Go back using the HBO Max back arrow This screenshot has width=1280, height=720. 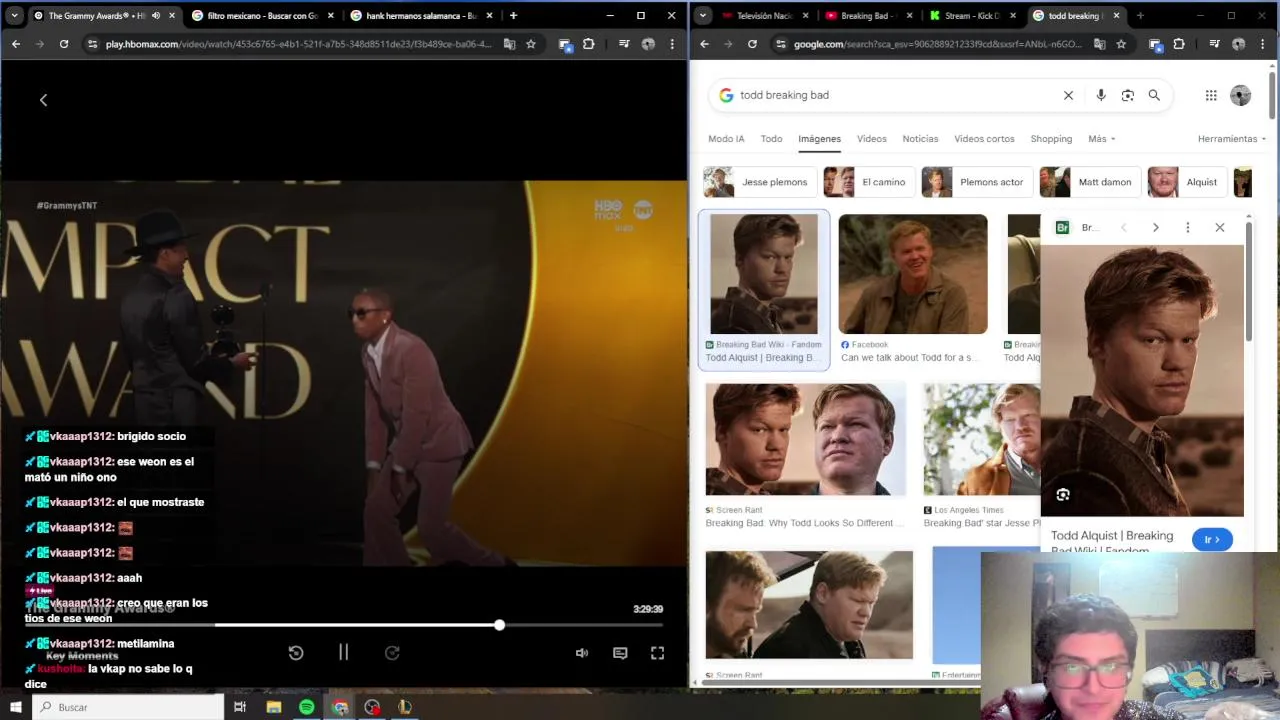click(x=43, y=100)
